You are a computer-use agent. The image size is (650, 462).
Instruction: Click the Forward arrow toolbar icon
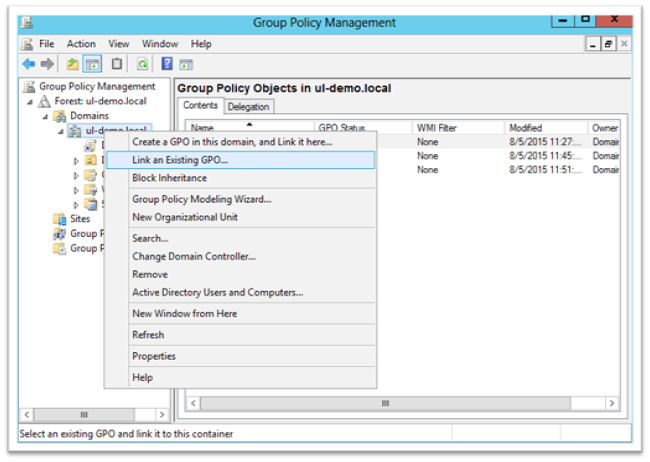46,64
